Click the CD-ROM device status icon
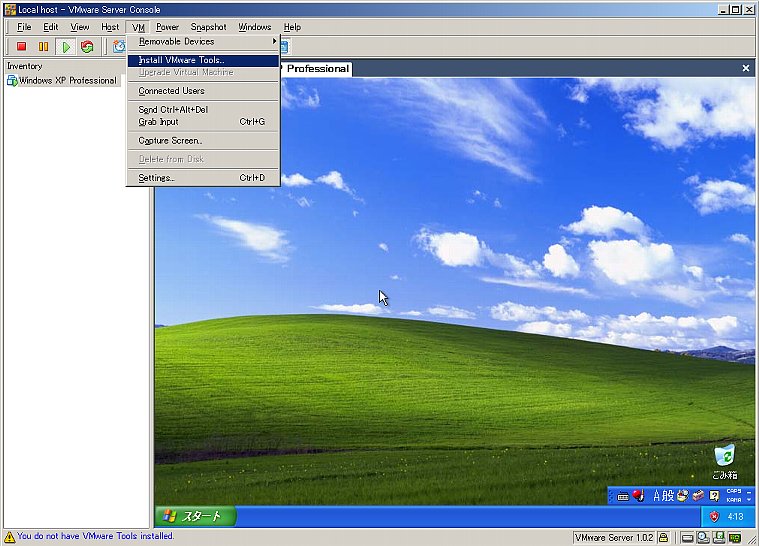759x546 pixels. click(x=703, y=537)
